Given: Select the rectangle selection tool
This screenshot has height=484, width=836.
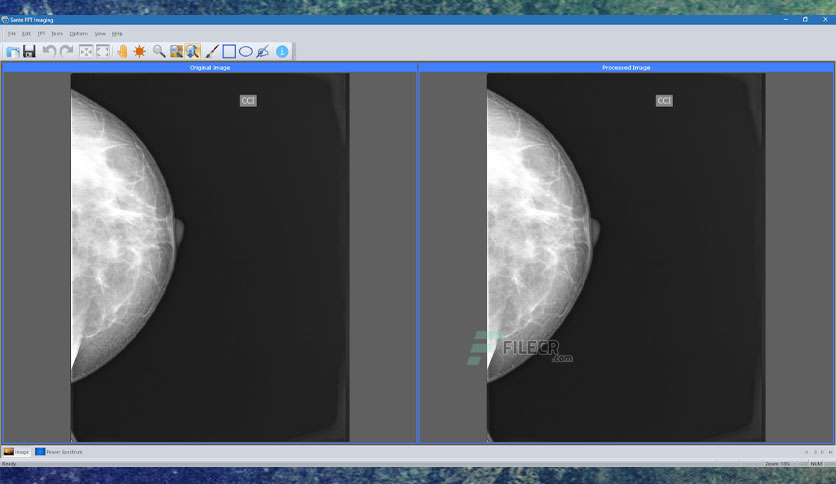Looking at the screenshot, I should tap(229, 51).
